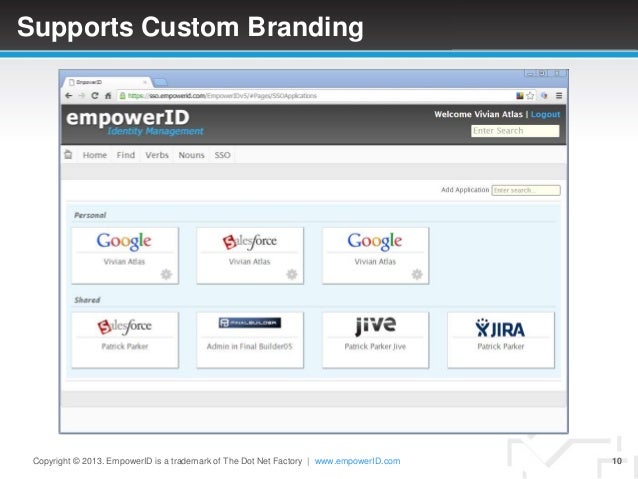The image size is (638, 479).
Task: Click the browser back arrow
Action: click(68, 96)
